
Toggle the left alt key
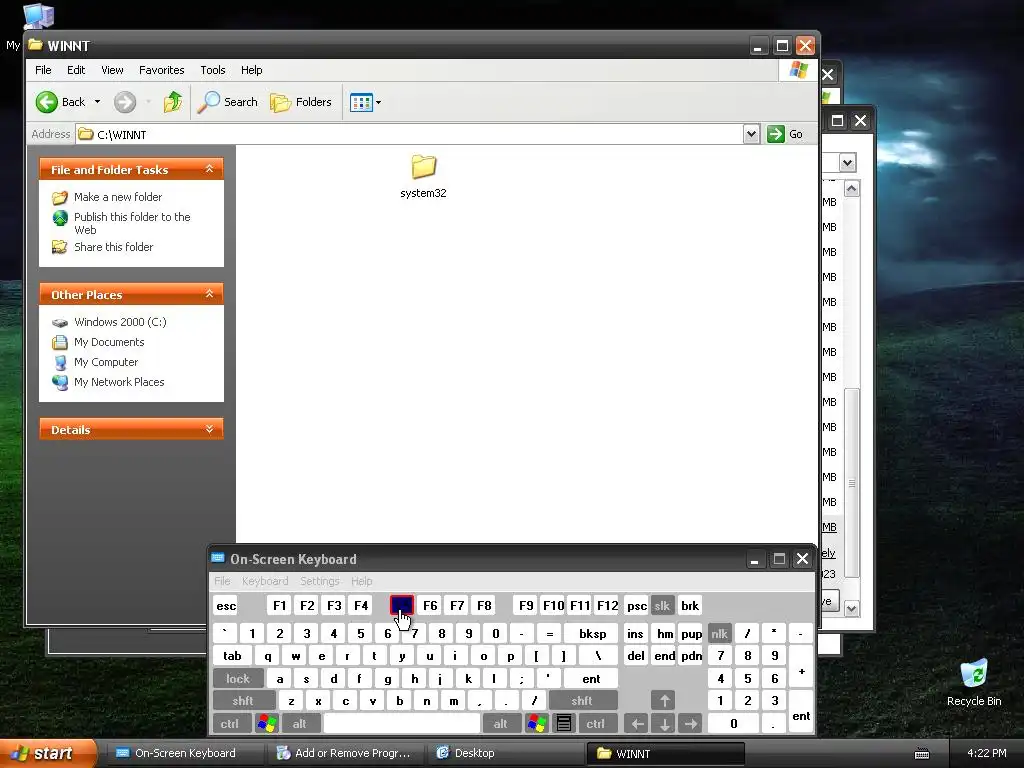pyautogui.click(x=300, y=724)
